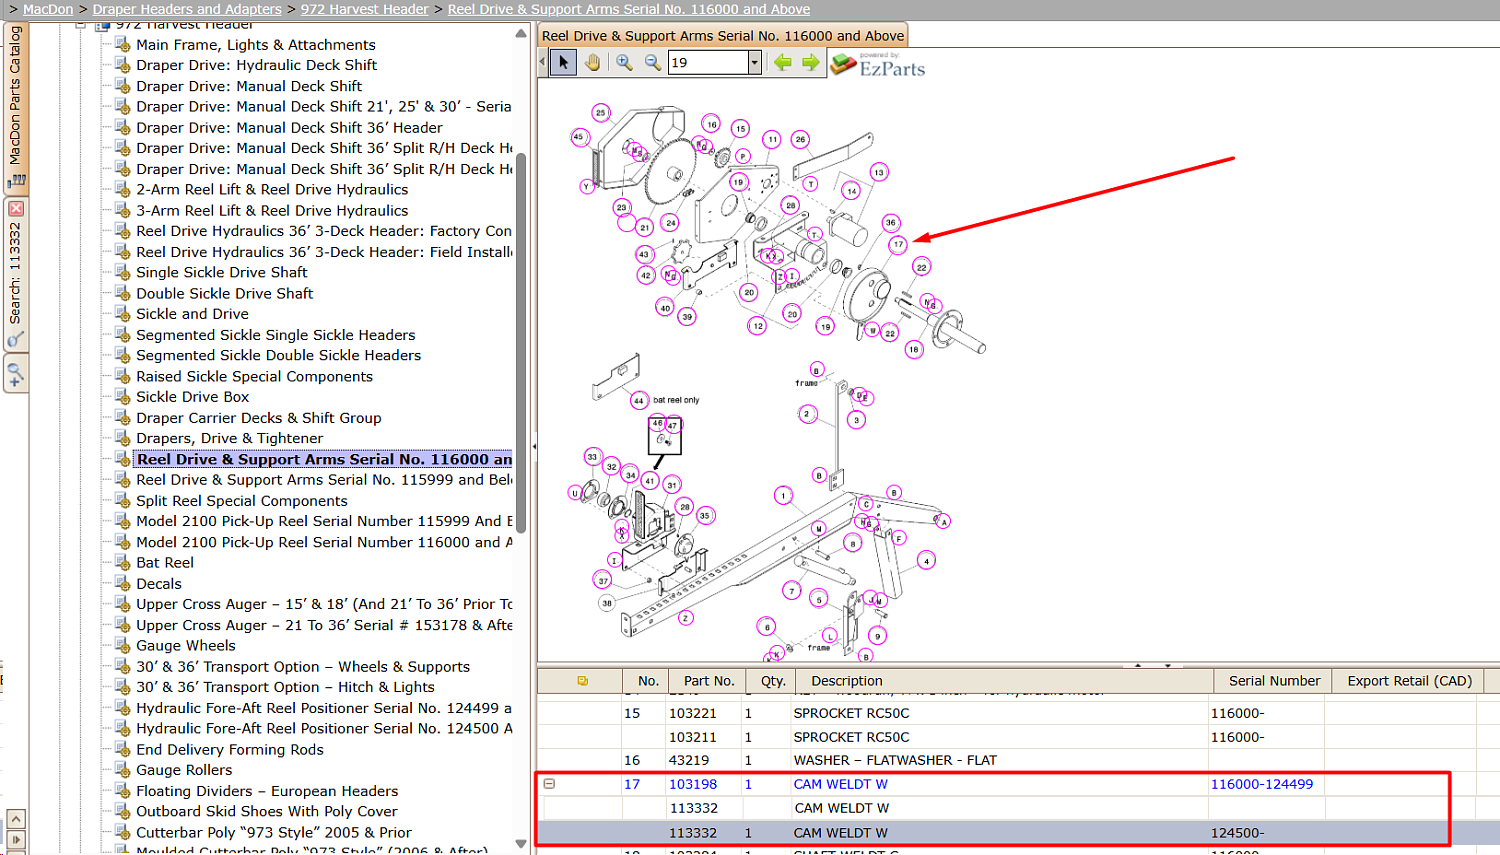This screenshot has width=1500, height=855.
Task: Open the 972 Harvest Header breadcrumb link
Action: point(364,9)
